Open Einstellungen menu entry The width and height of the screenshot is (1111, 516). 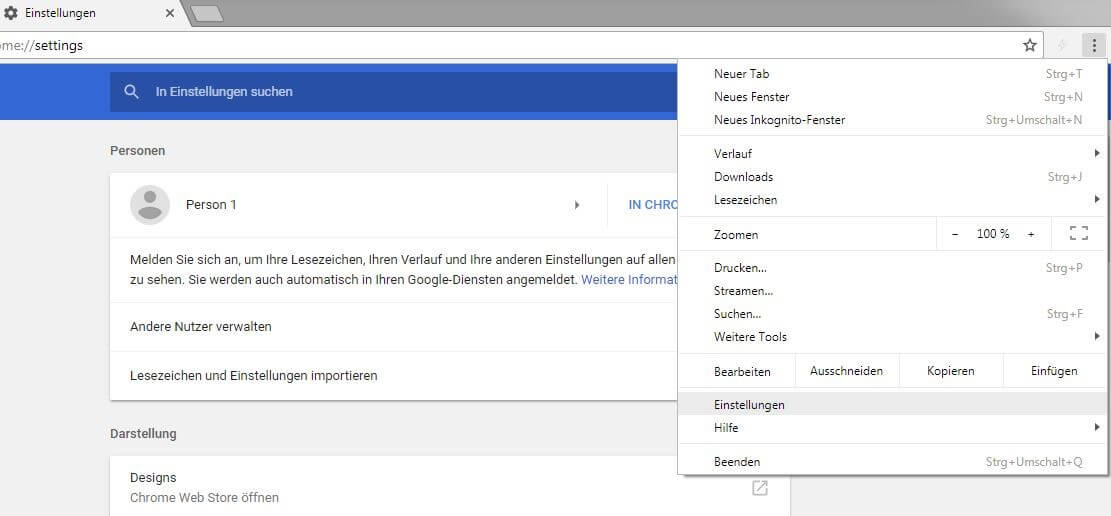click(x=893, y=405)
